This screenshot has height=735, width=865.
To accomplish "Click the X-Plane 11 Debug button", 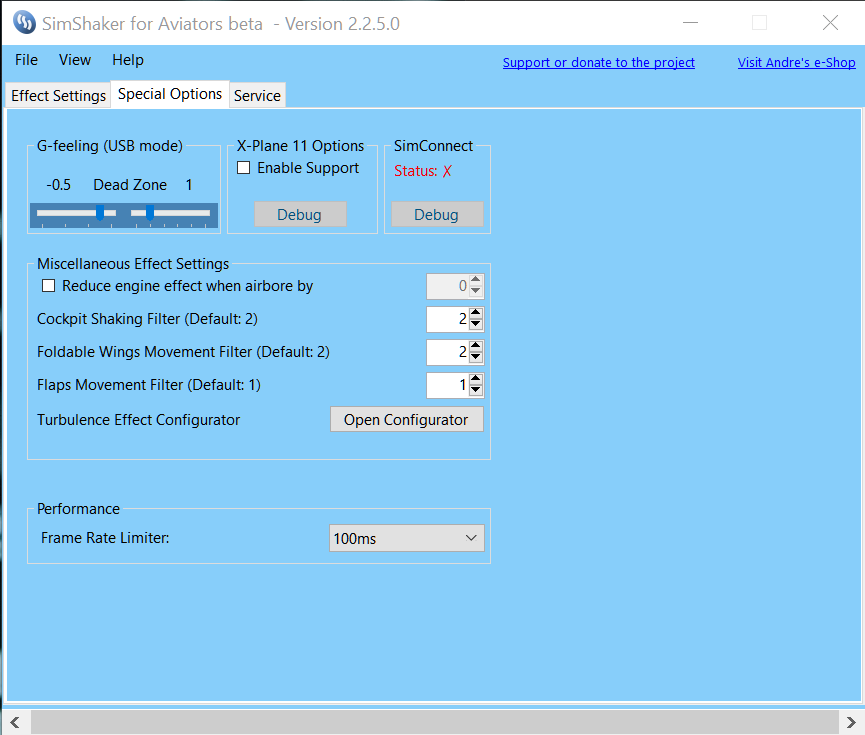I will 300,214.
